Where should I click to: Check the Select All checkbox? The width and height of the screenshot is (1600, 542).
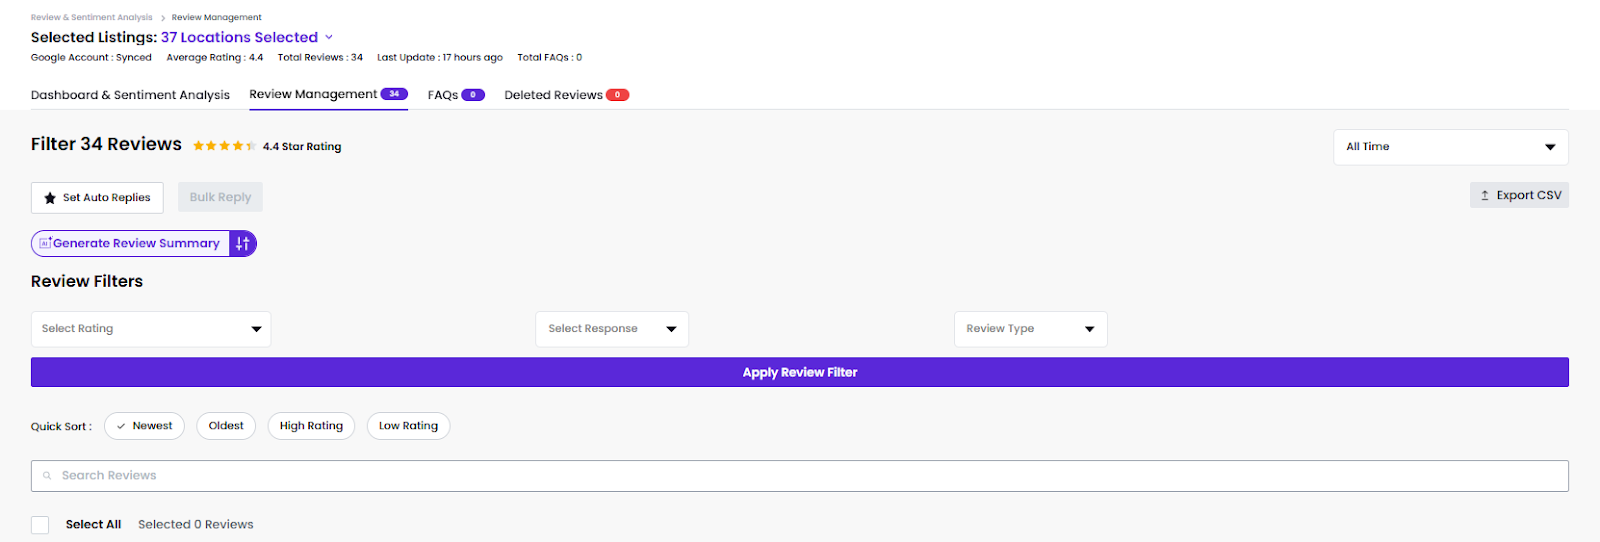[x=40, y=525]
